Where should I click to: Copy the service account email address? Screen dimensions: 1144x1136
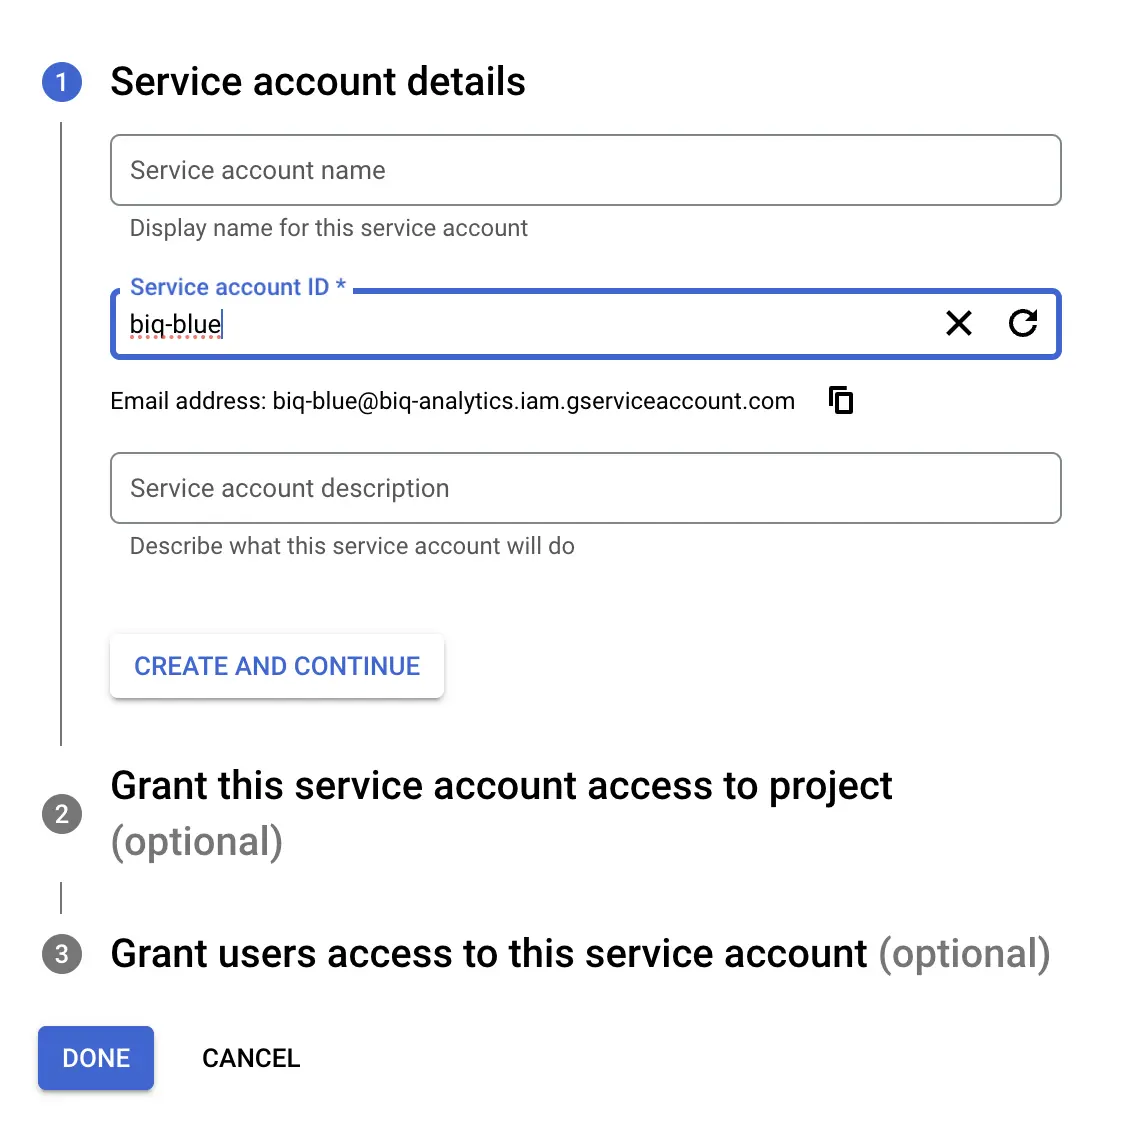(841, 401)
